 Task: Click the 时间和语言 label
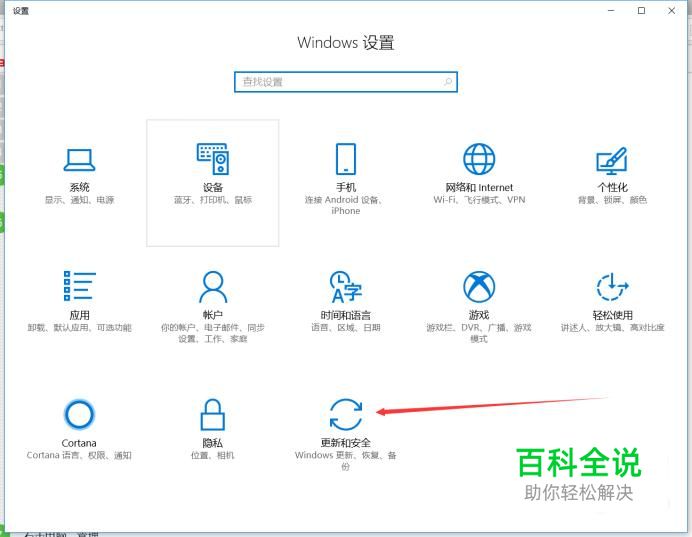click(x=346, y=315)
